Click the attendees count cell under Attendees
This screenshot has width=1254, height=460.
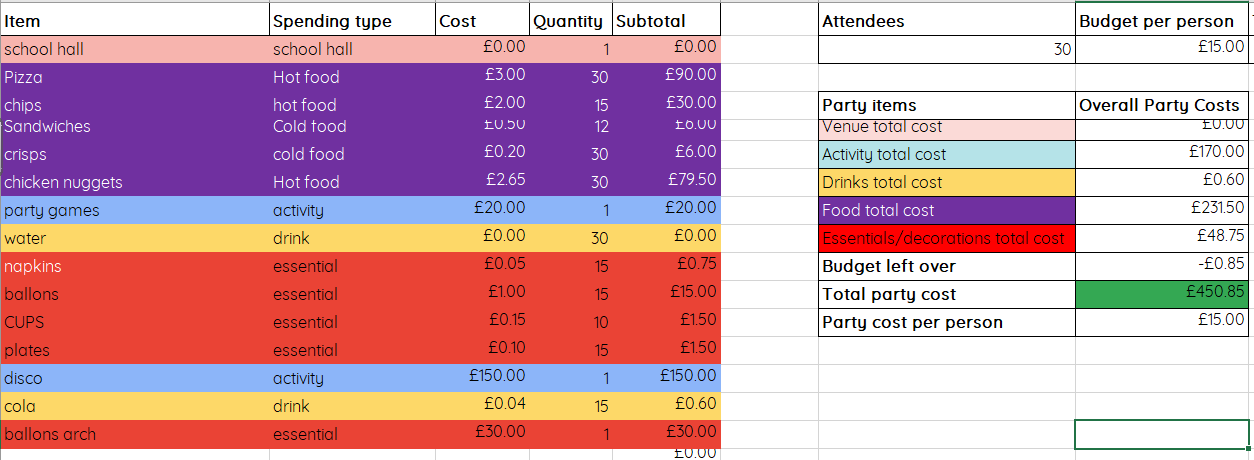(x=946, y=49)
